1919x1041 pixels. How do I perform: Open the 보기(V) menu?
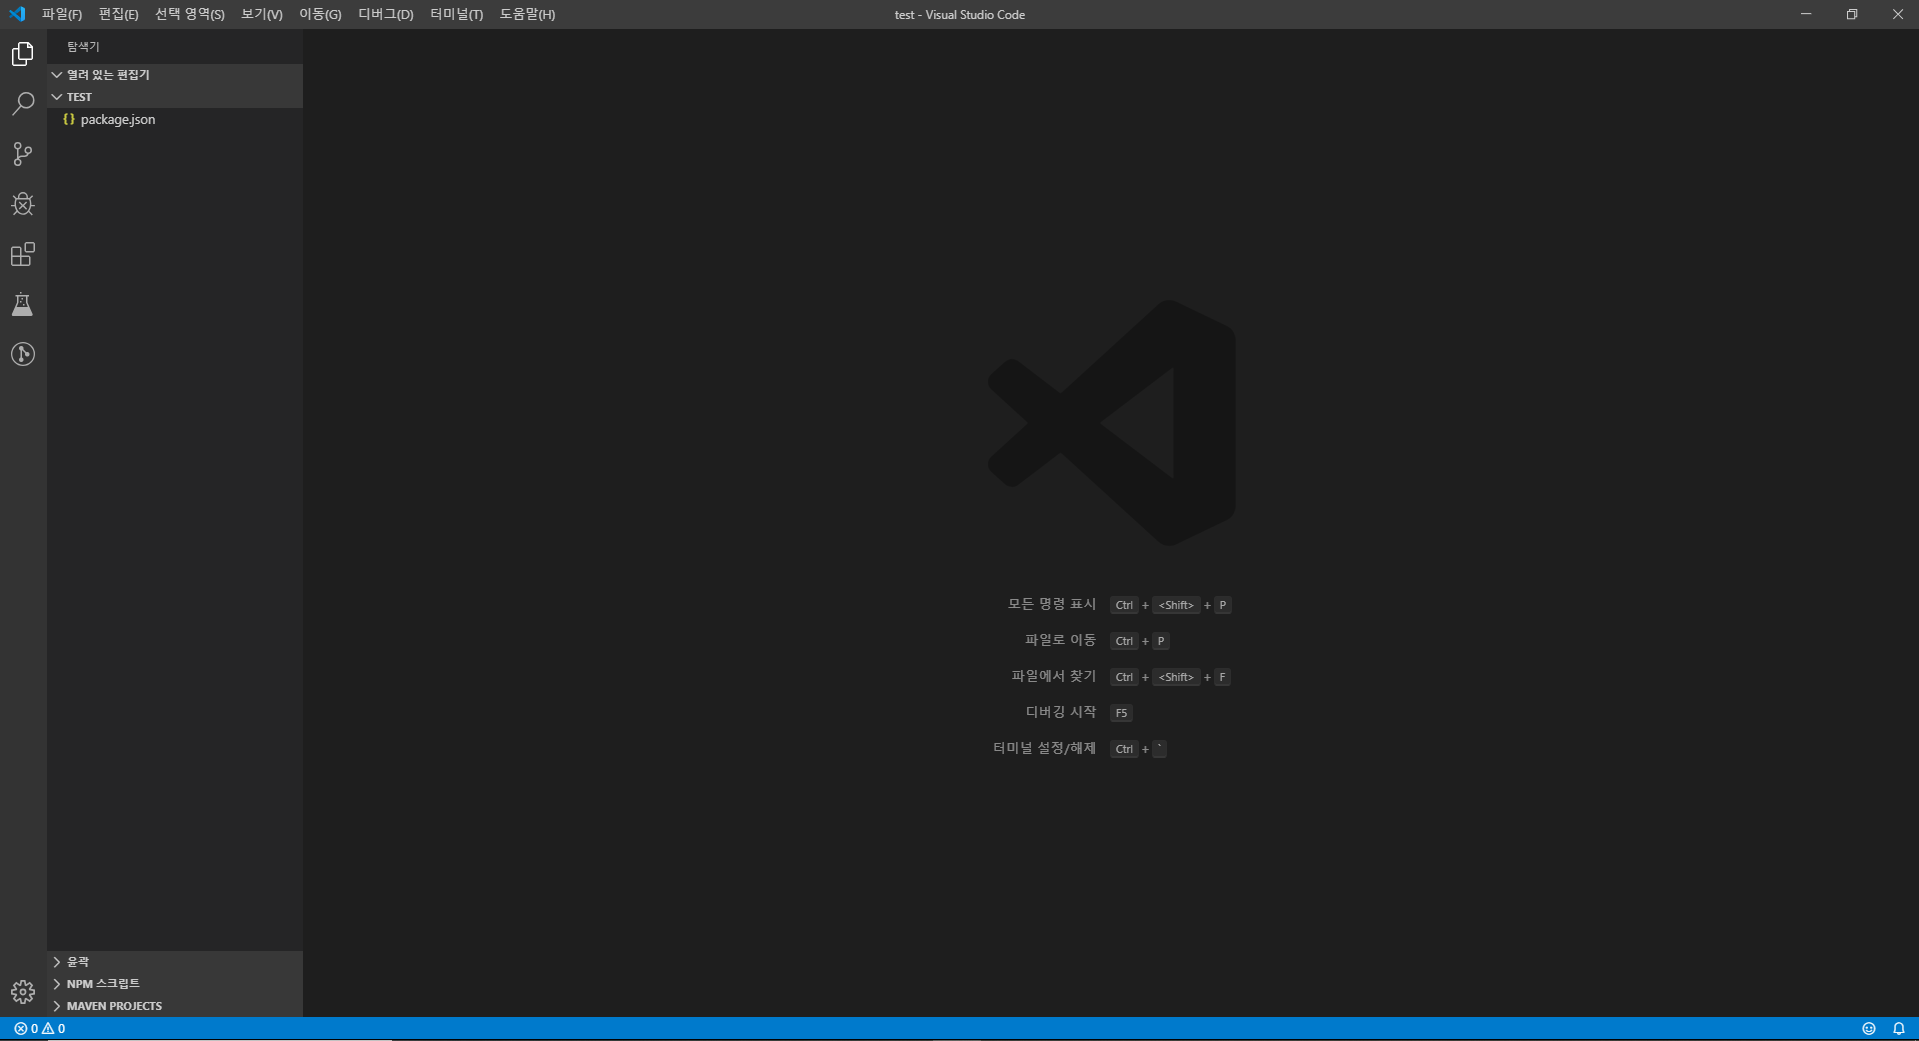(262, 14)
